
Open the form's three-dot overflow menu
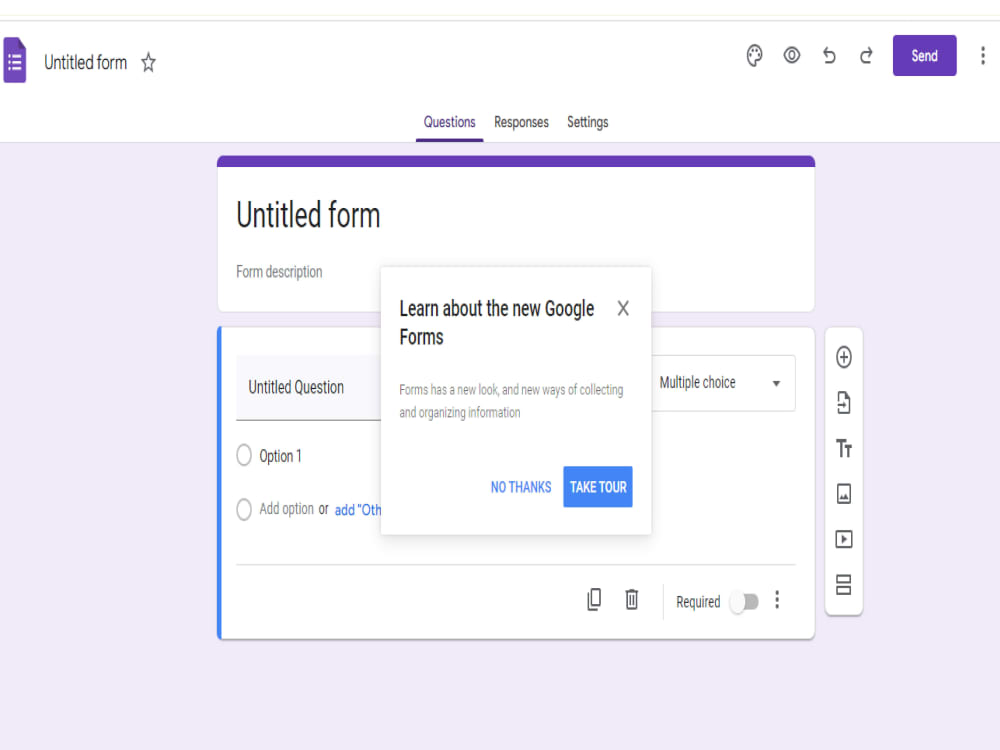[x=983, y=55]
